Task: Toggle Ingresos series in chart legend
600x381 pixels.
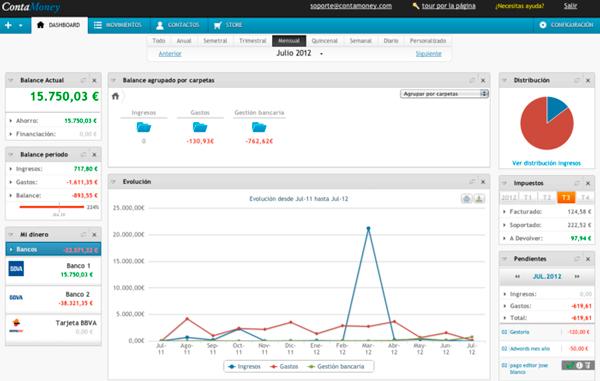Action: click(x=245, y=366)
